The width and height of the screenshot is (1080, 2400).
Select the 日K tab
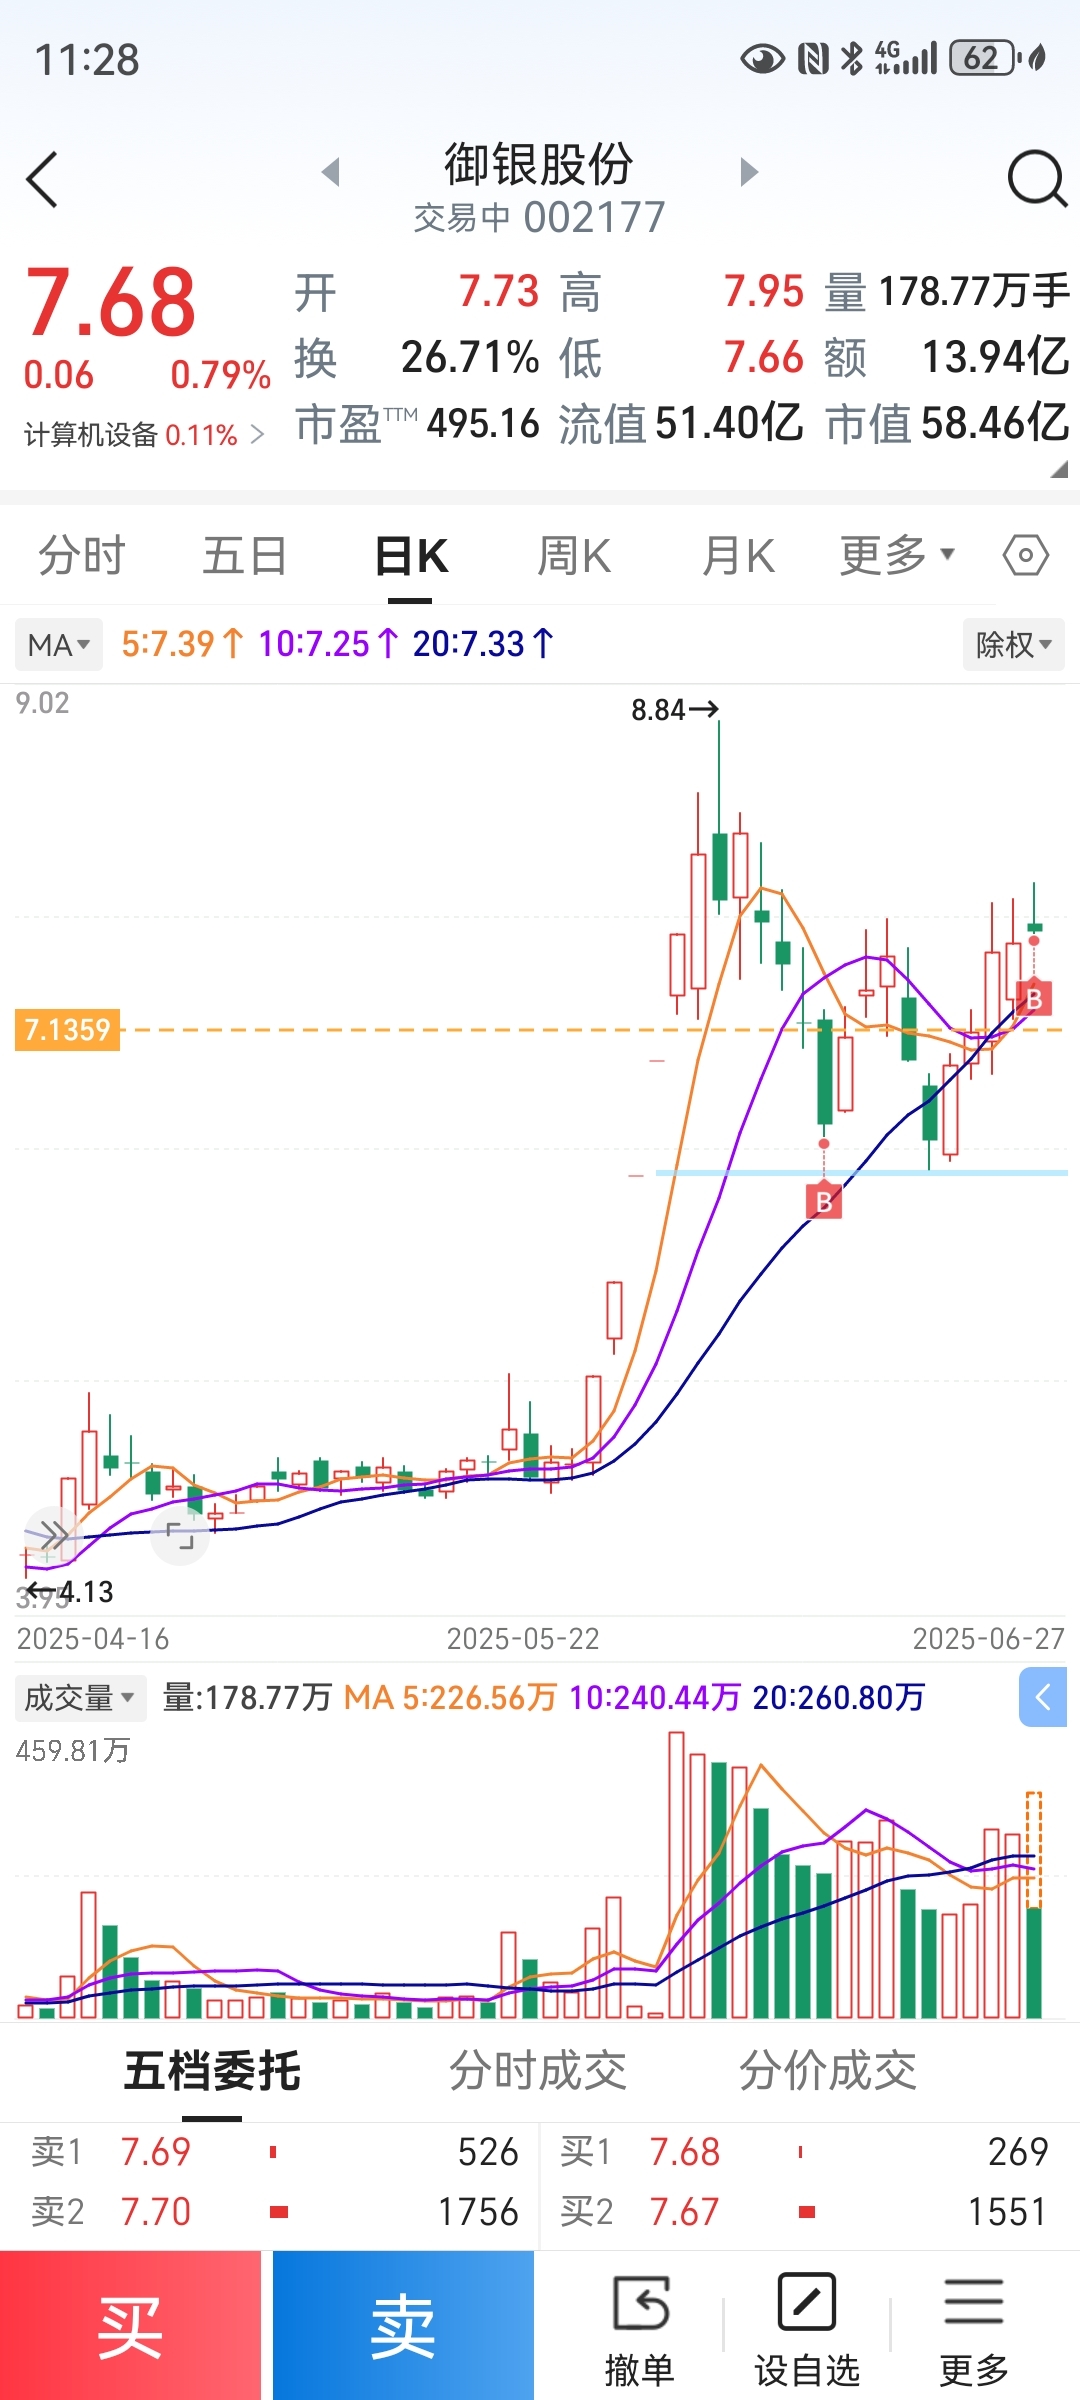(x=410, y=555)
